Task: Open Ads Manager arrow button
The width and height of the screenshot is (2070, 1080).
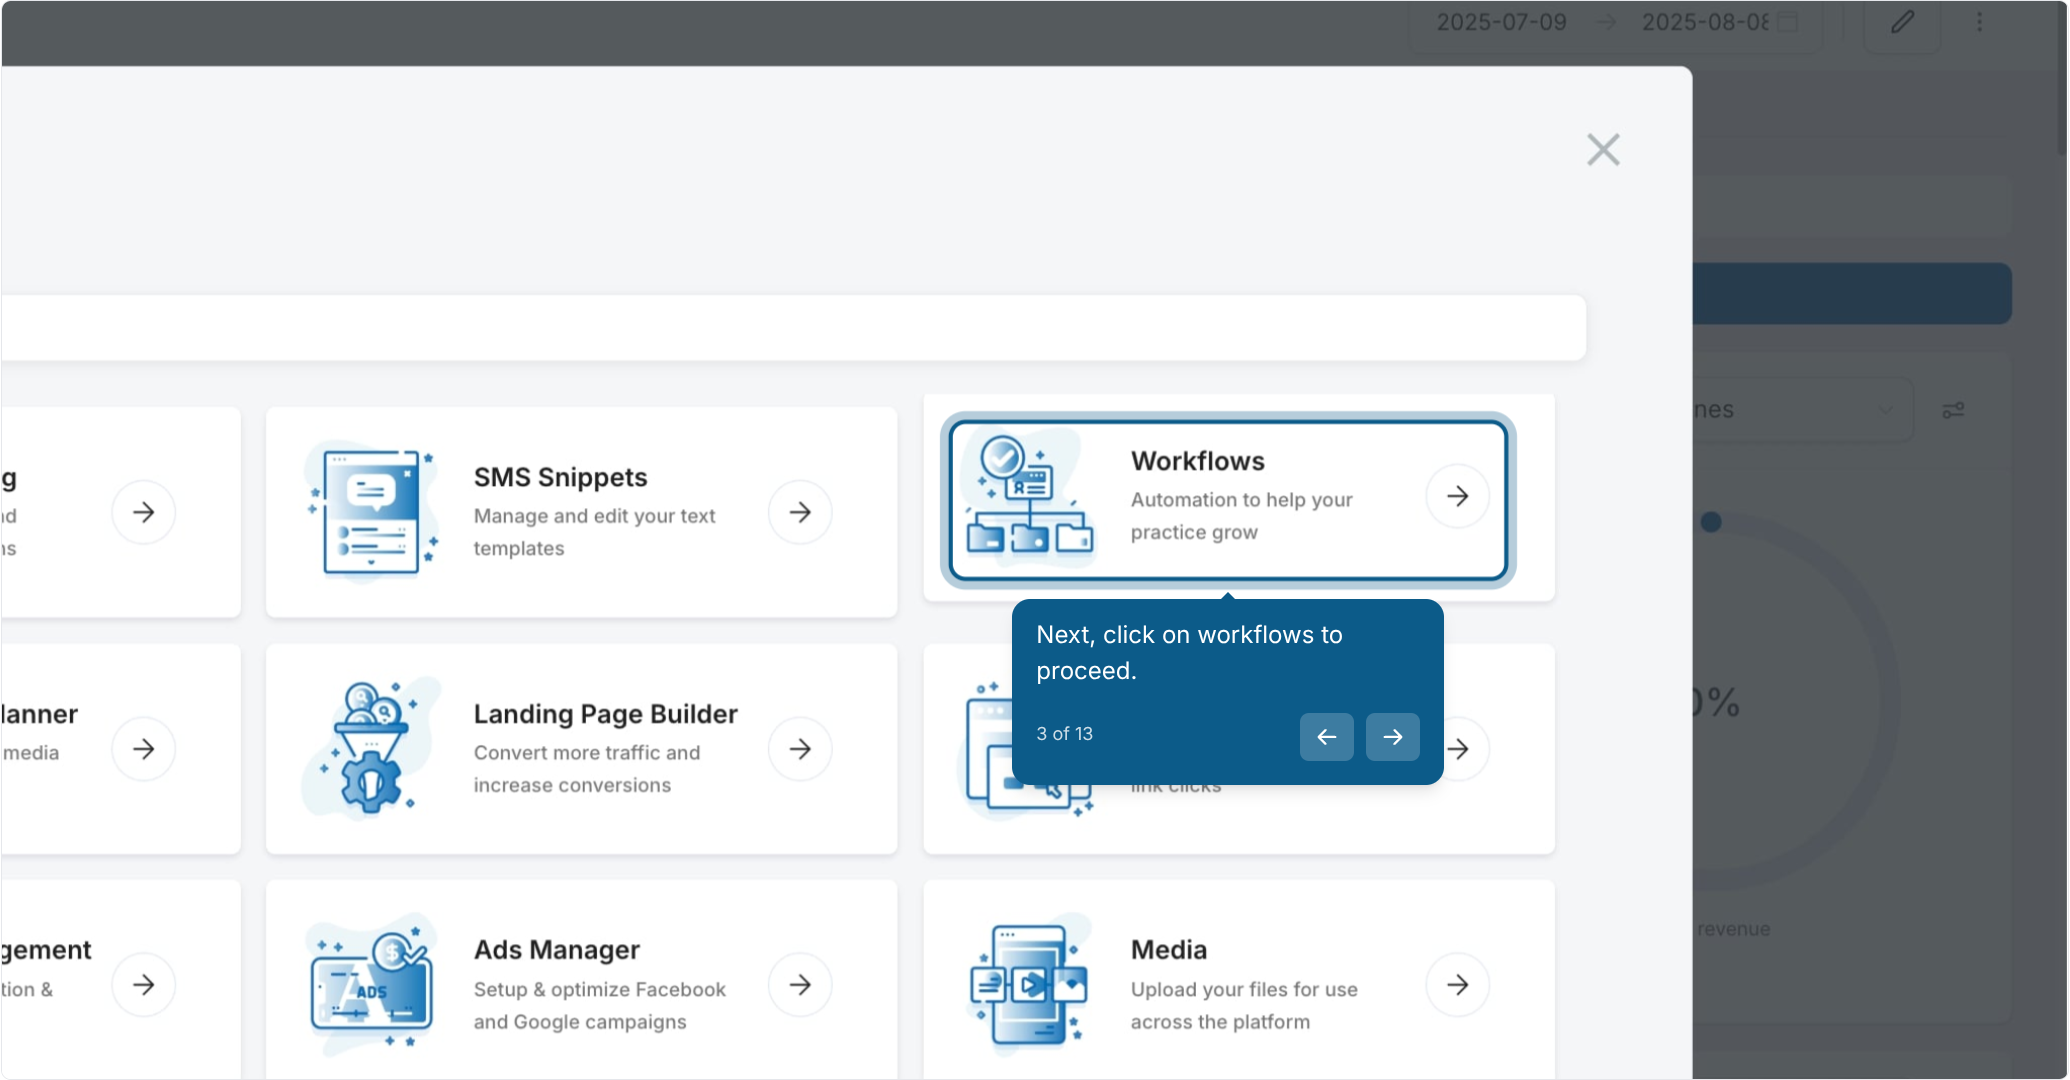Action: (x=800, y=985)
